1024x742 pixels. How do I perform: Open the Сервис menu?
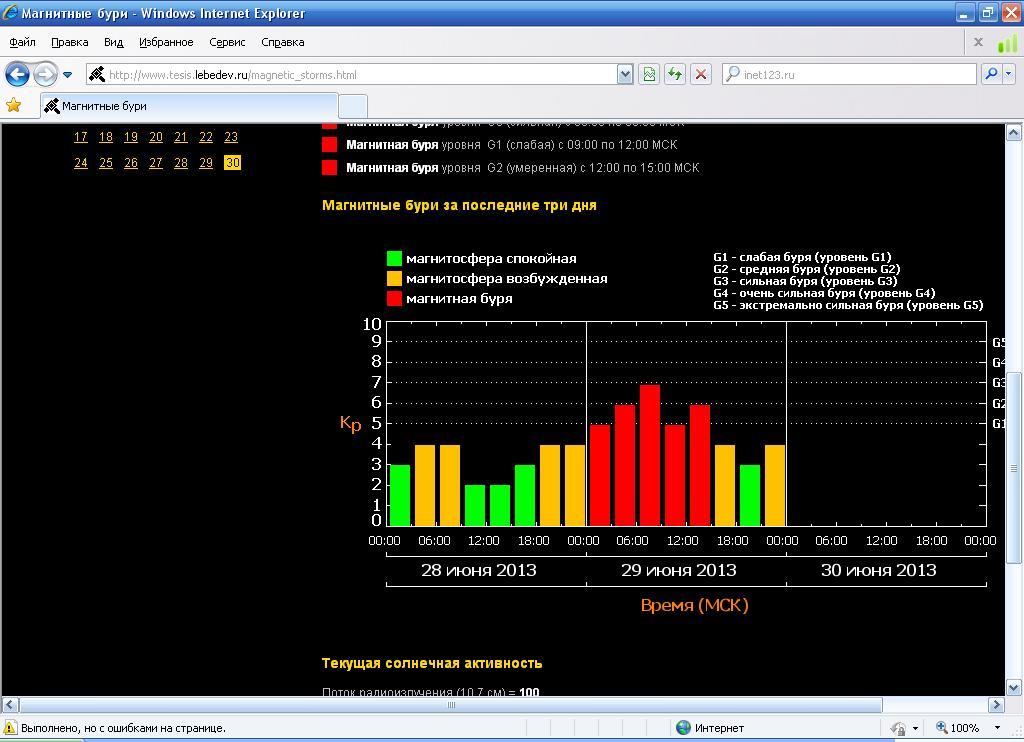coord(227,42)
